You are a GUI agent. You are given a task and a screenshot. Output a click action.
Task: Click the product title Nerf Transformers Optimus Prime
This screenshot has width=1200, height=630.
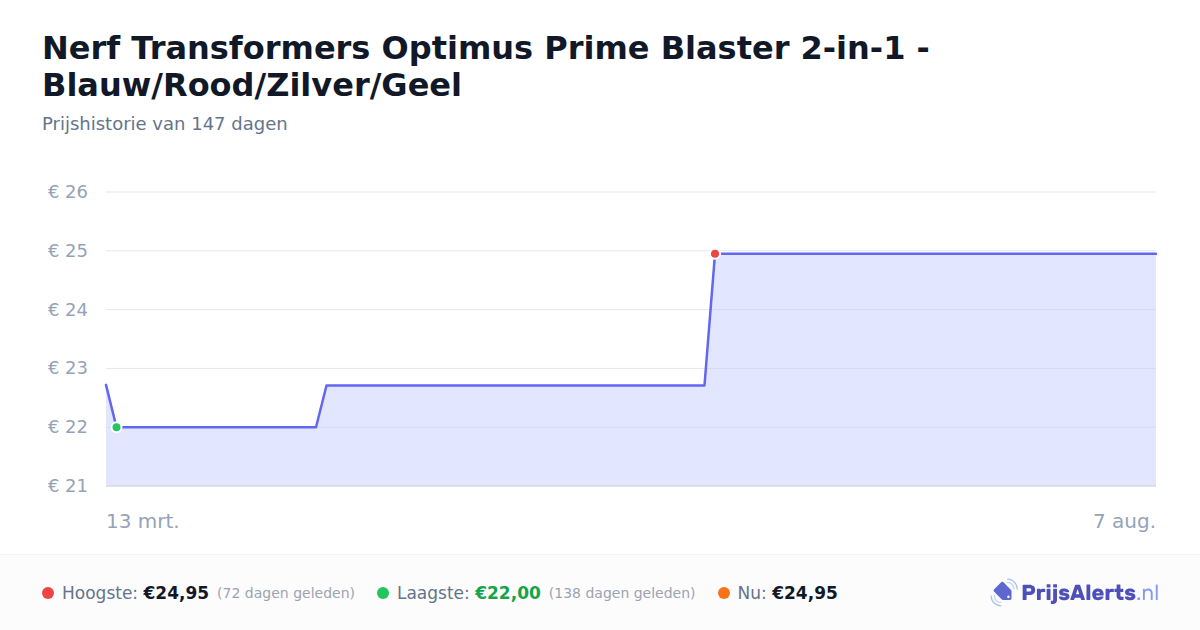tap(486, 66)
